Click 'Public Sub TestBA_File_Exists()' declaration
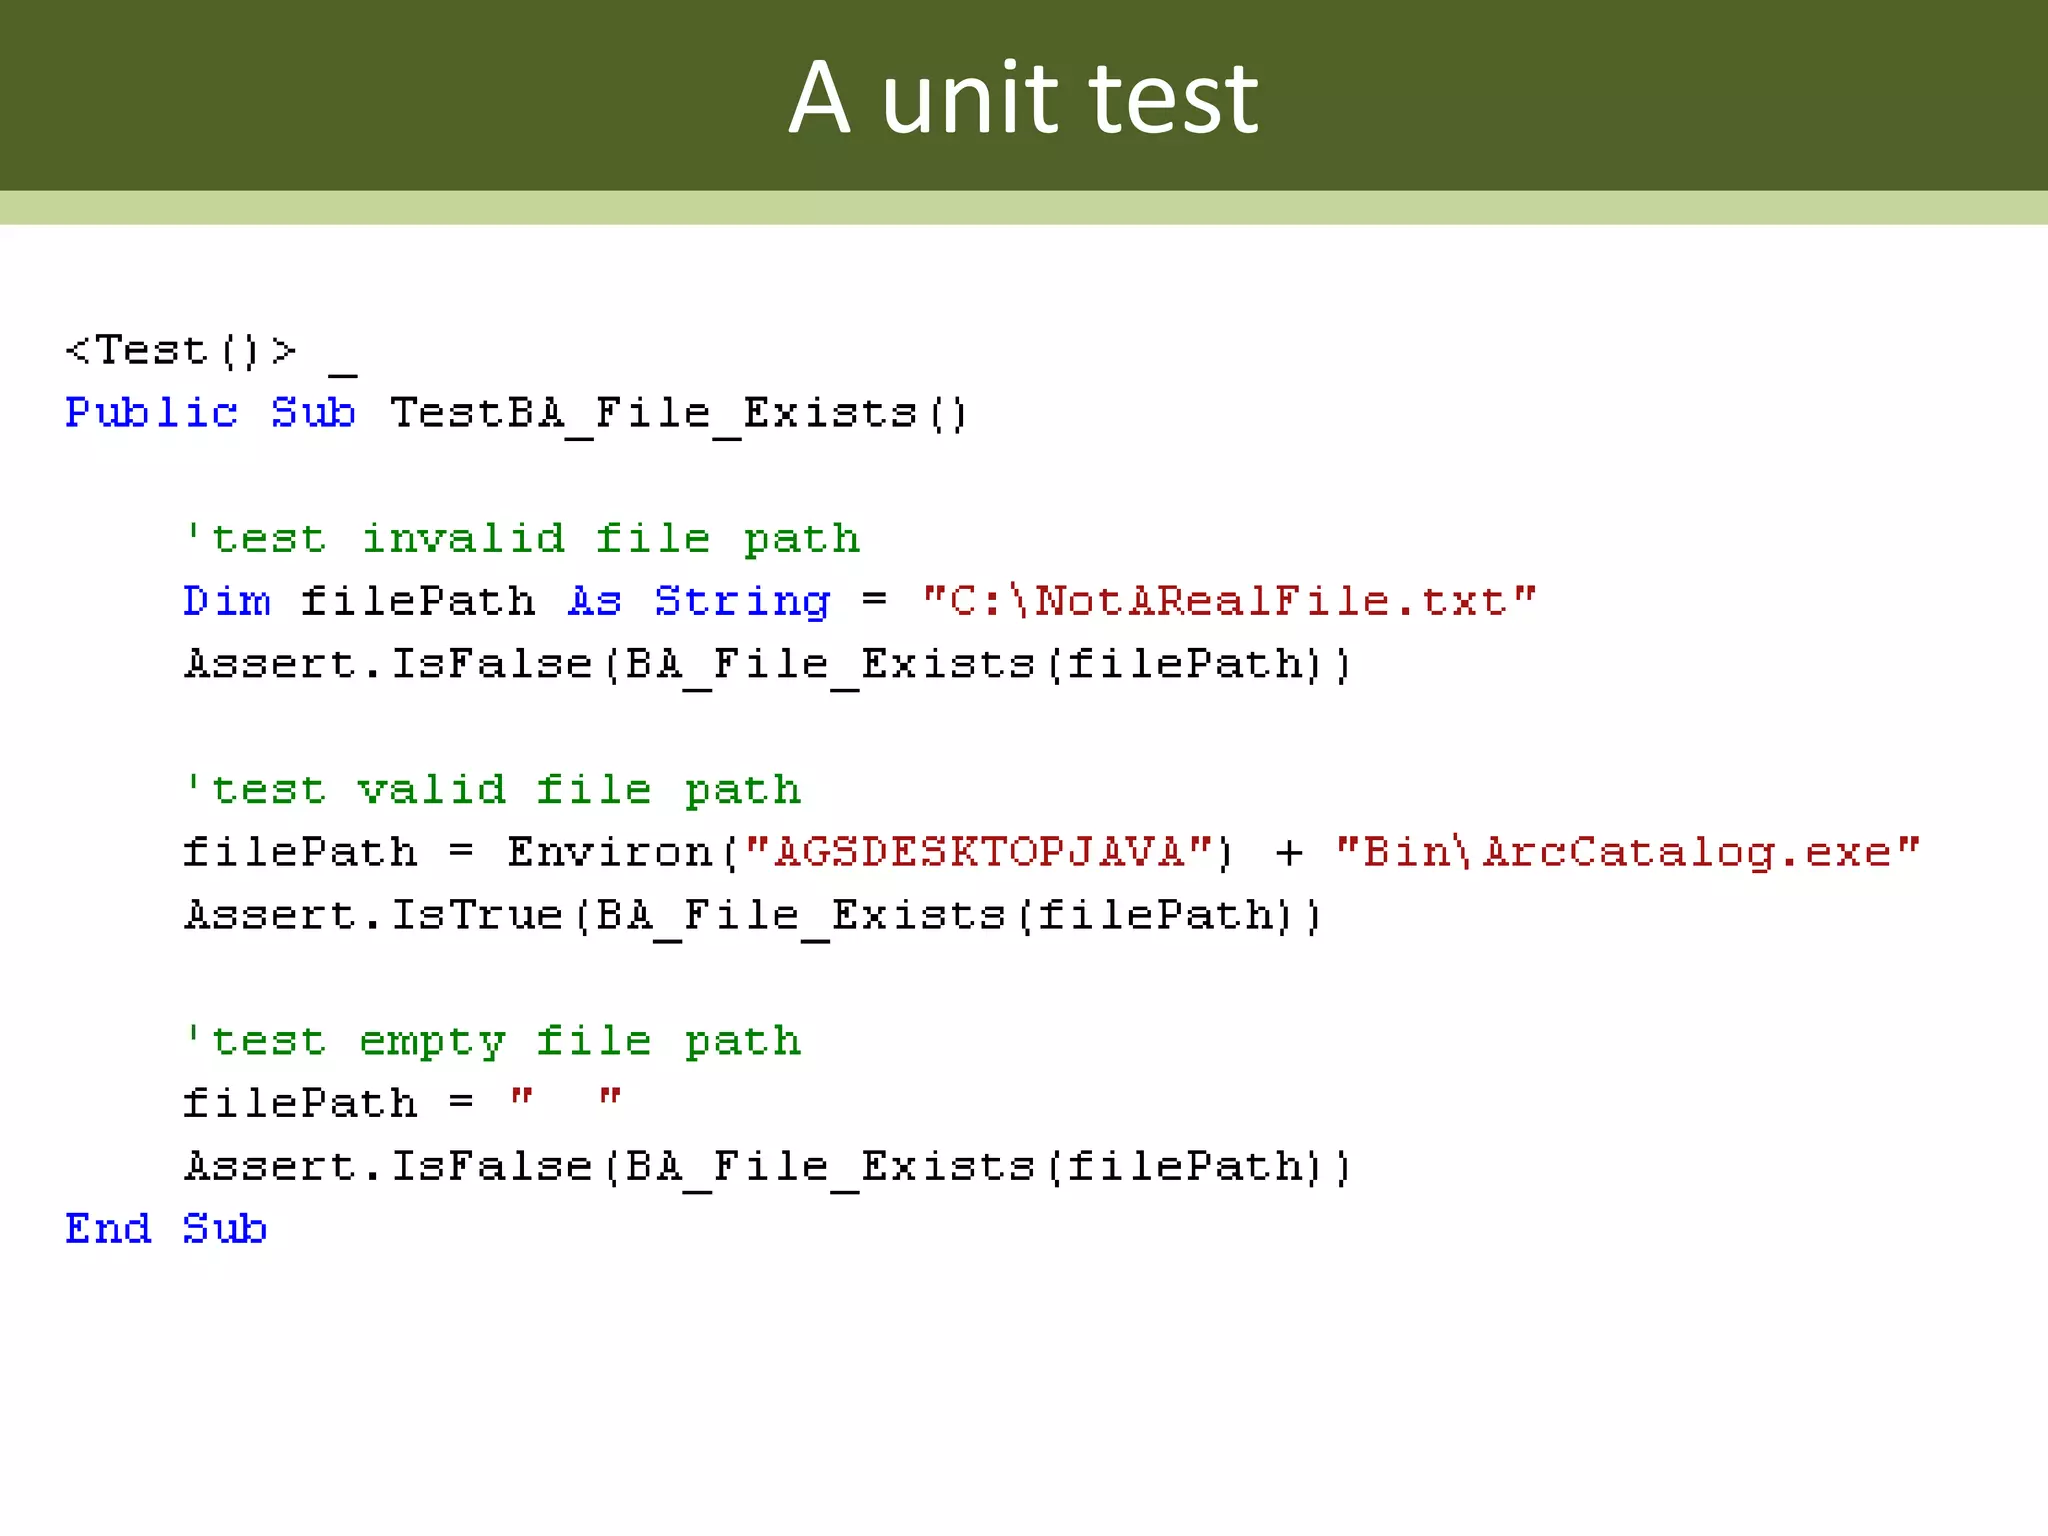2048x1536 pixels. coord(517,414)
